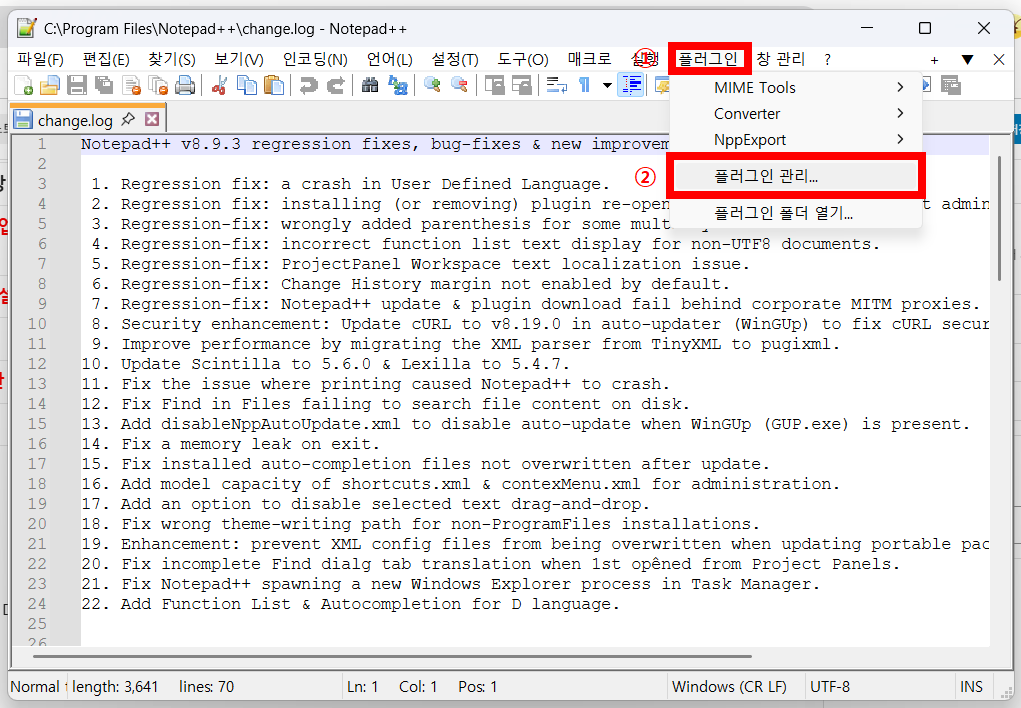Click the length: 3,641 status entry
Screen dimensions: 1021x708
[x=115, y=687]
